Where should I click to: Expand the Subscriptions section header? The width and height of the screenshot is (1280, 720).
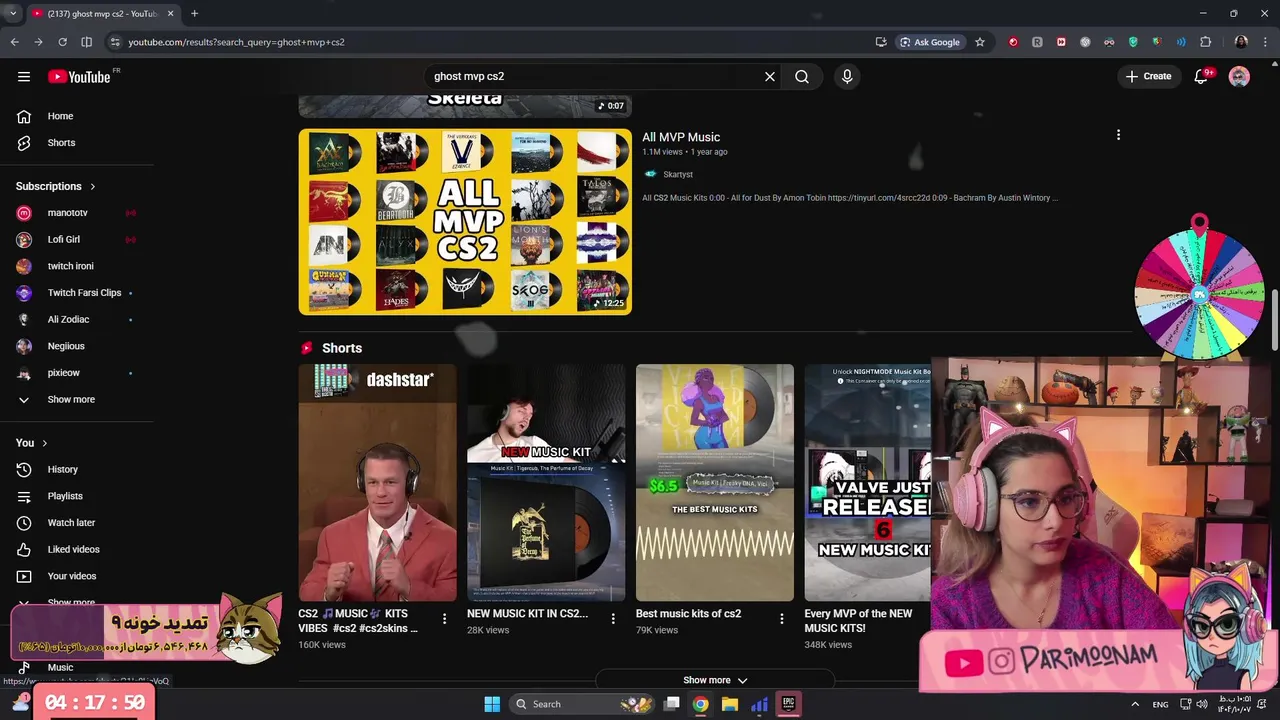(x=56, y=186)
